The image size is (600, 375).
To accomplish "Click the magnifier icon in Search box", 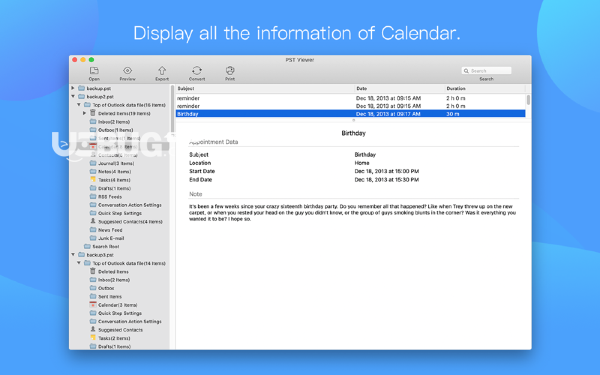I will click(466, 71).
